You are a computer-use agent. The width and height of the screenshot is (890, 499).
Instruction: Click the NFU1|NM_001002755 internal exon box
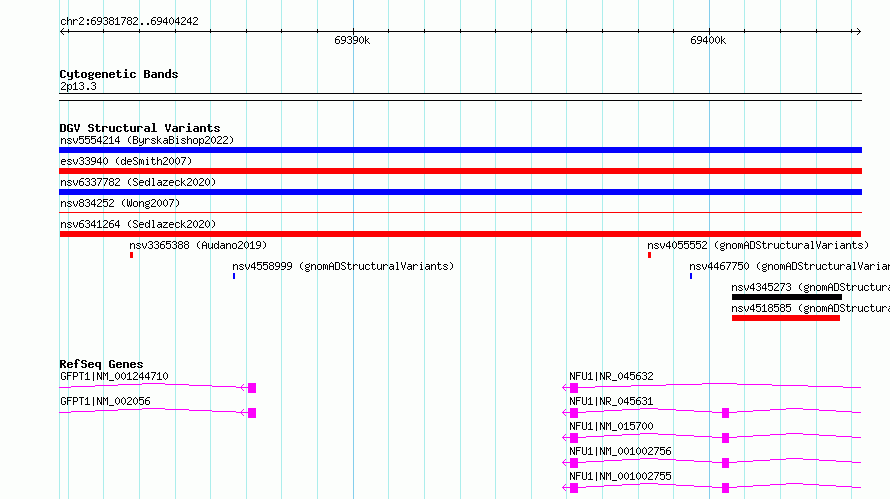pyautogui.click(x=725, y=488)
